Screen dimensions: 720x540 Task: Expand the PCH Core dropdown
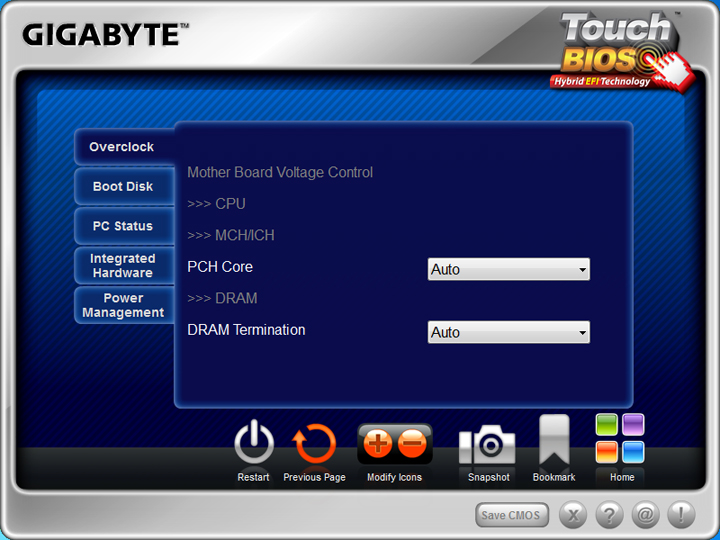508,269
